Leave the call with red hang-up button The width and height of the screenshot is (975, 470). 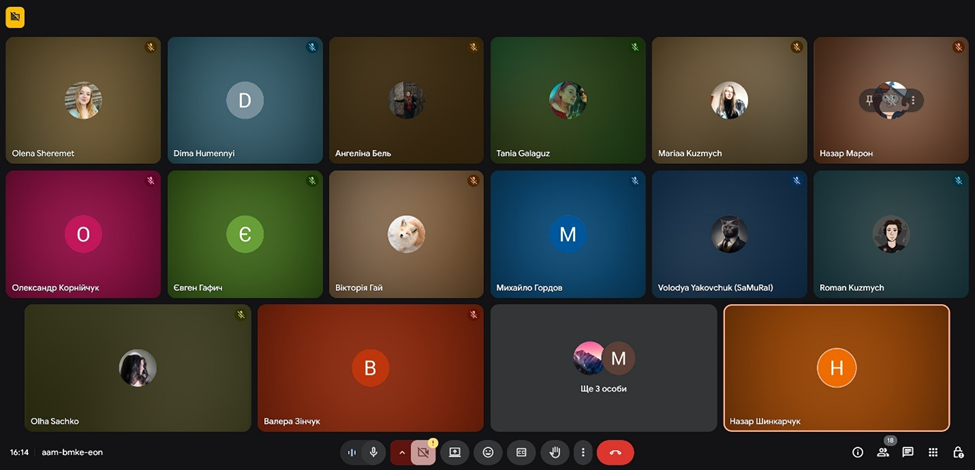[x=615, y=452]
